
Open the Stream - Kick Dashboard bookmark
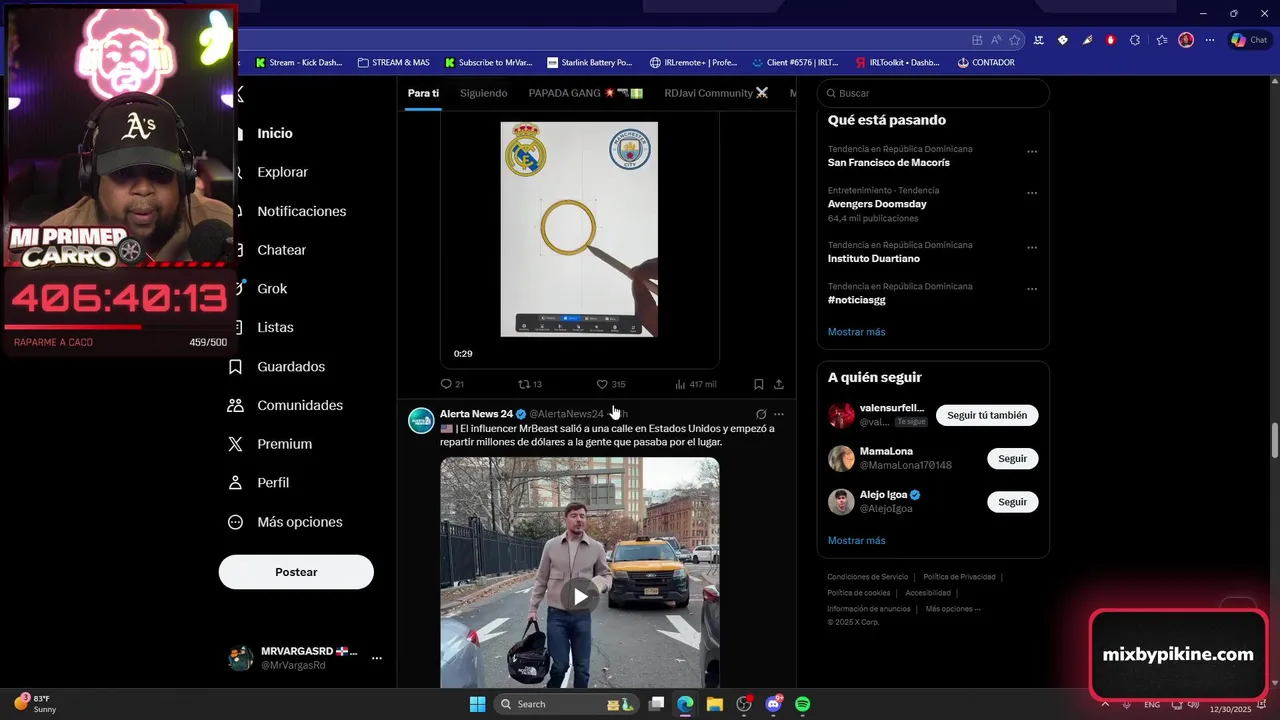(x=299, y=62)
